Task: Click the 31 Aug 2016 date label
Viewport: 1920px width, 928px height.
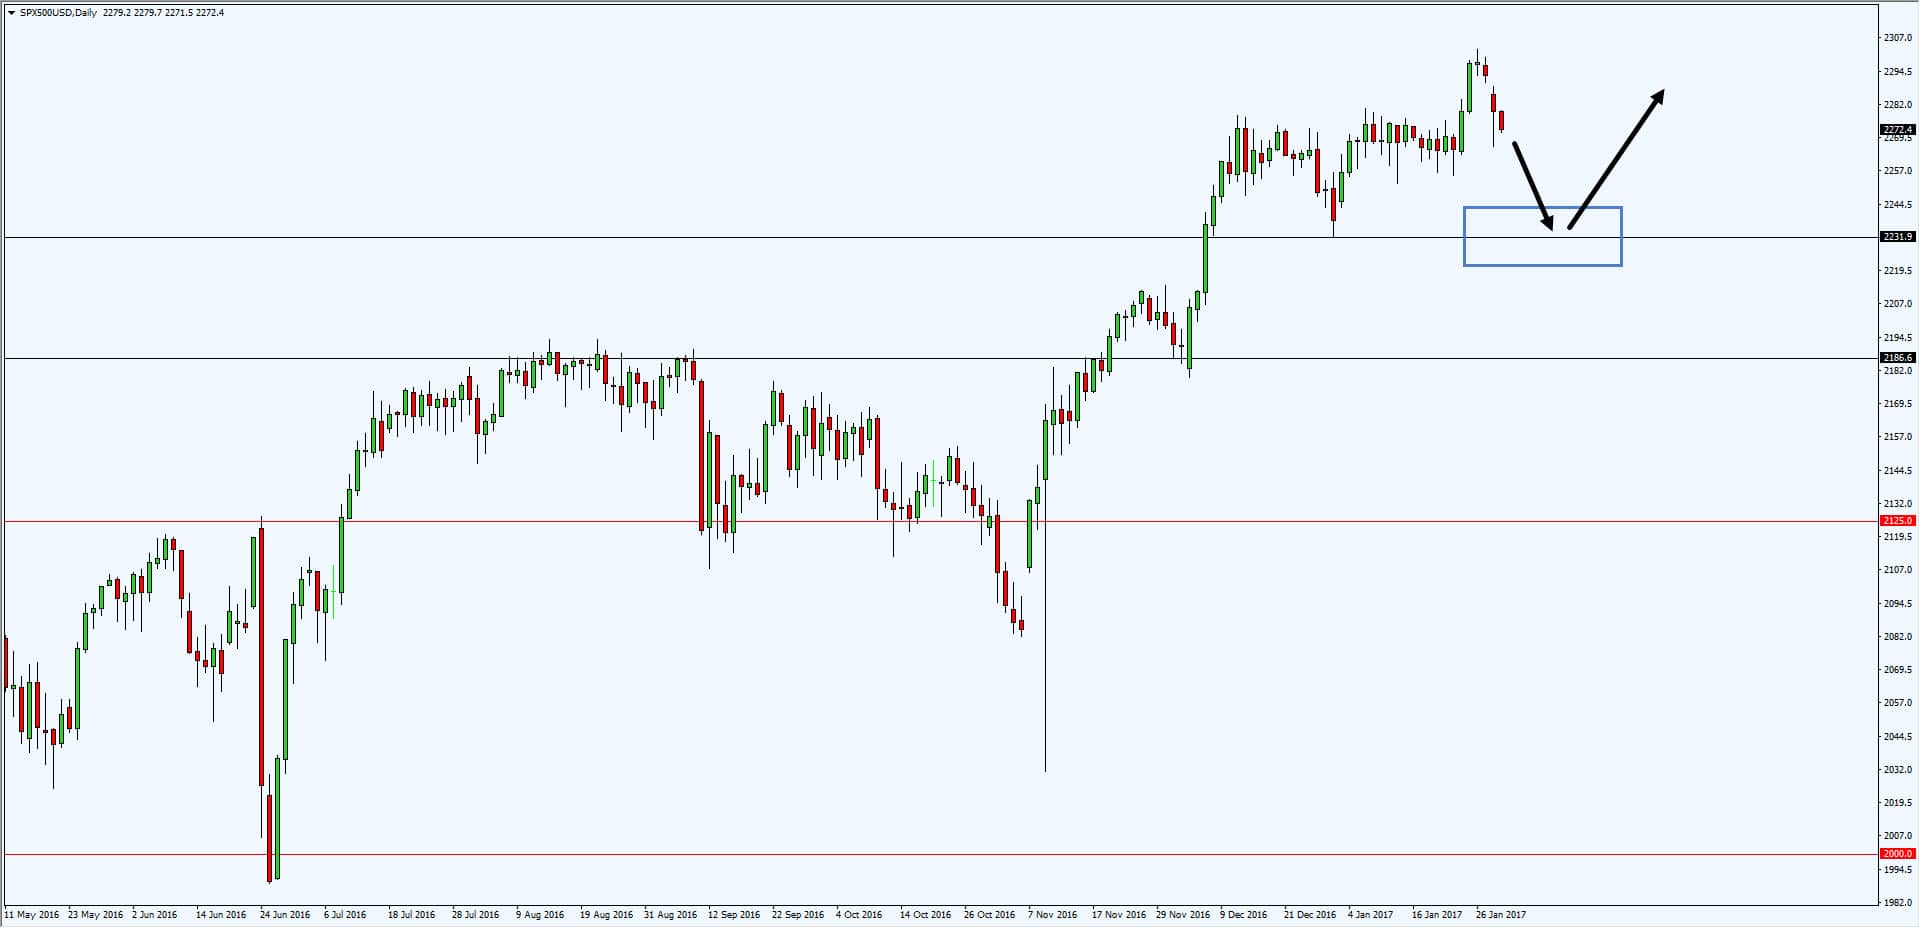Action: pos(671,915)
